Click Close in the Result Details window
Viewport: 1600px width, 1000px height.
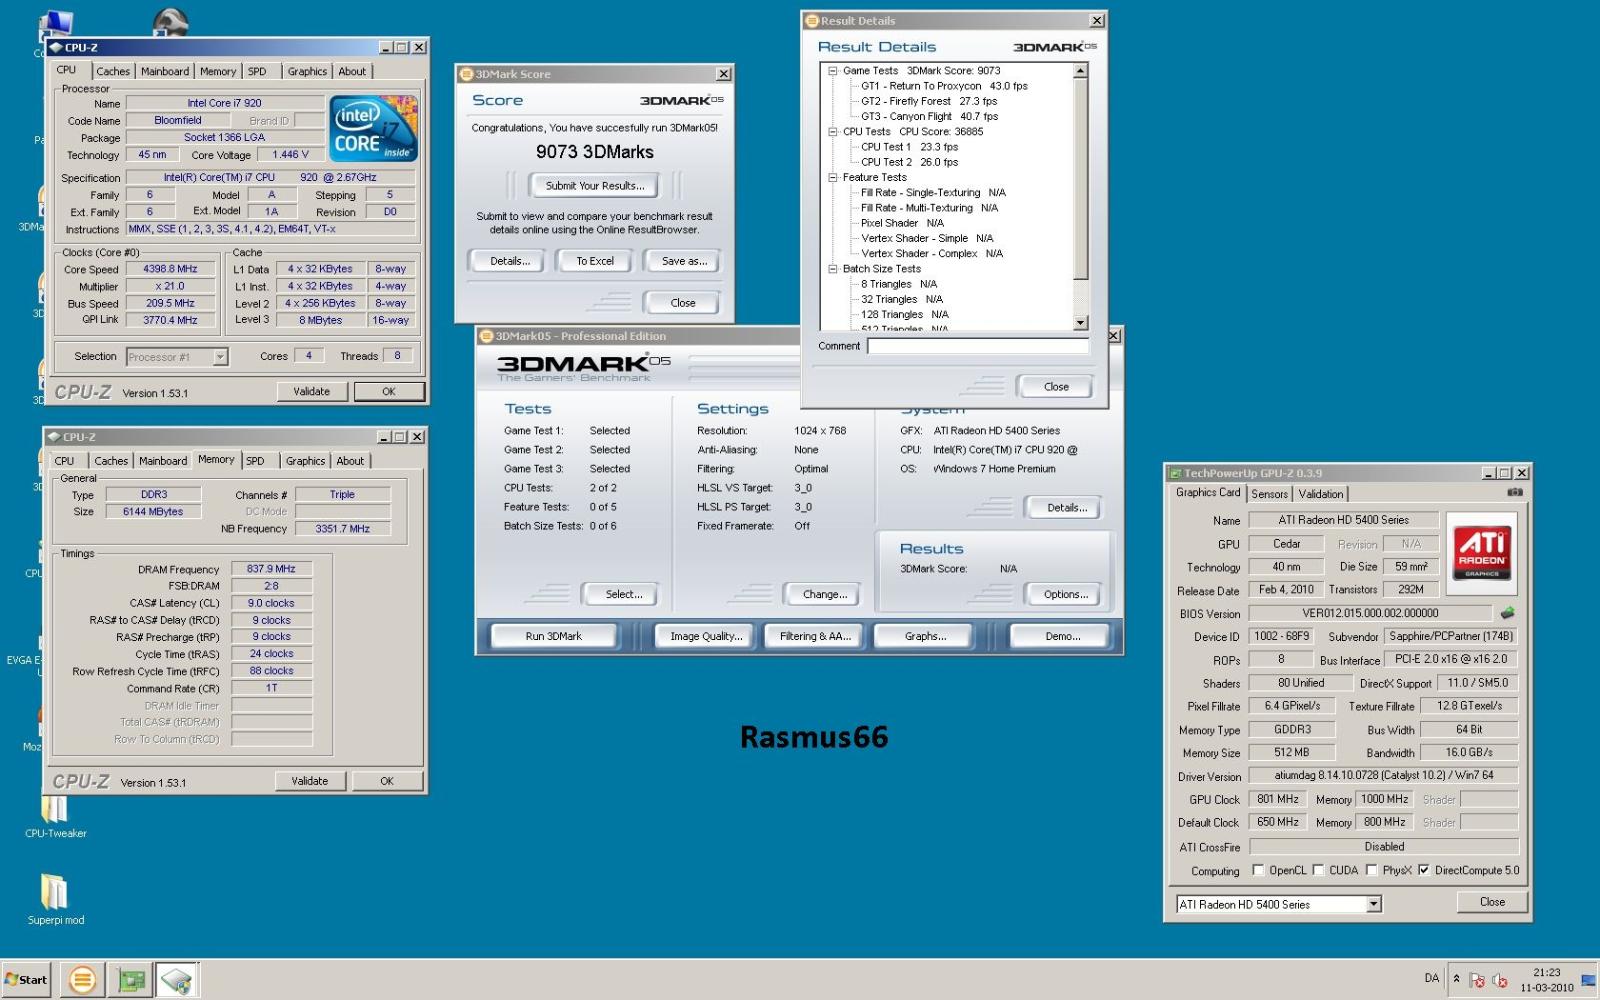pos(1056,387)
